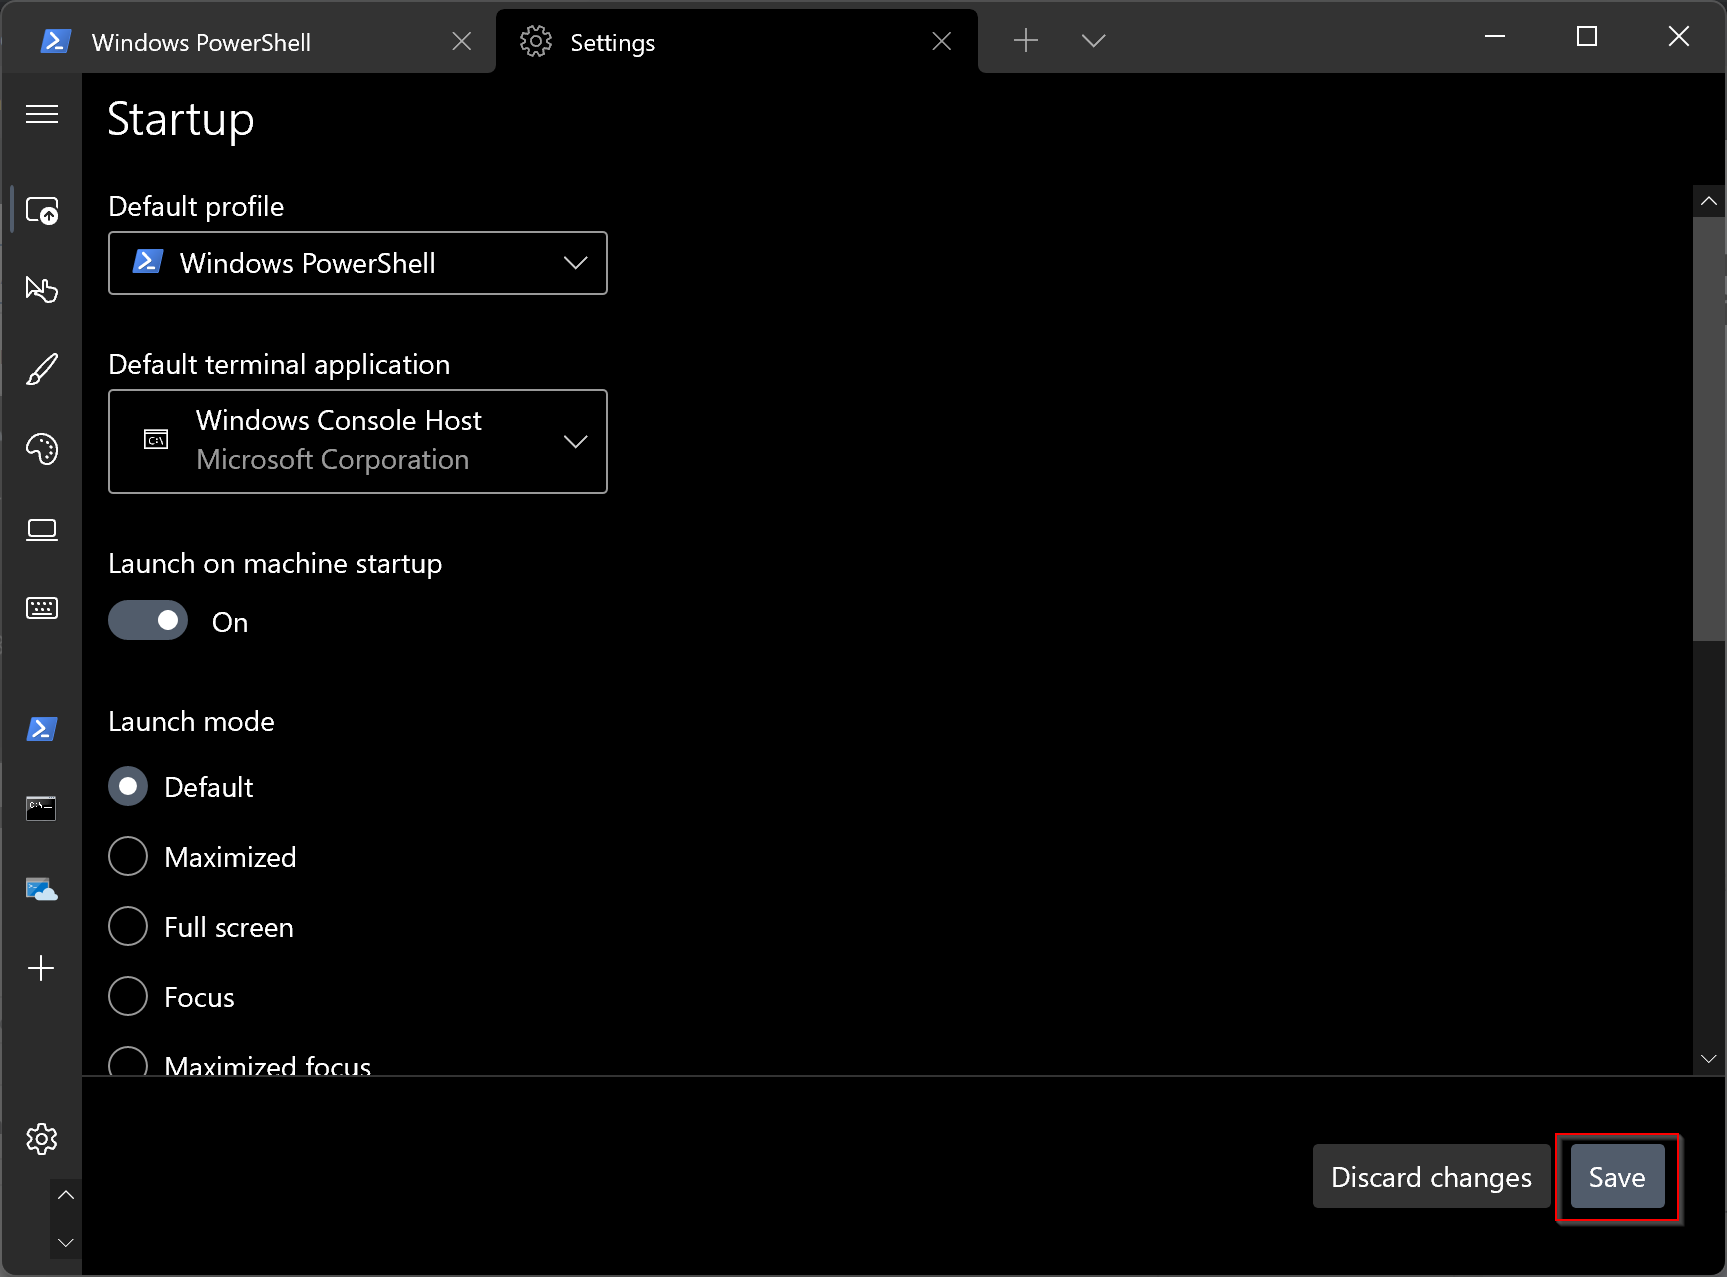
Task: Open JSON file via bottom gear icon
Action: click(42, 1138)
